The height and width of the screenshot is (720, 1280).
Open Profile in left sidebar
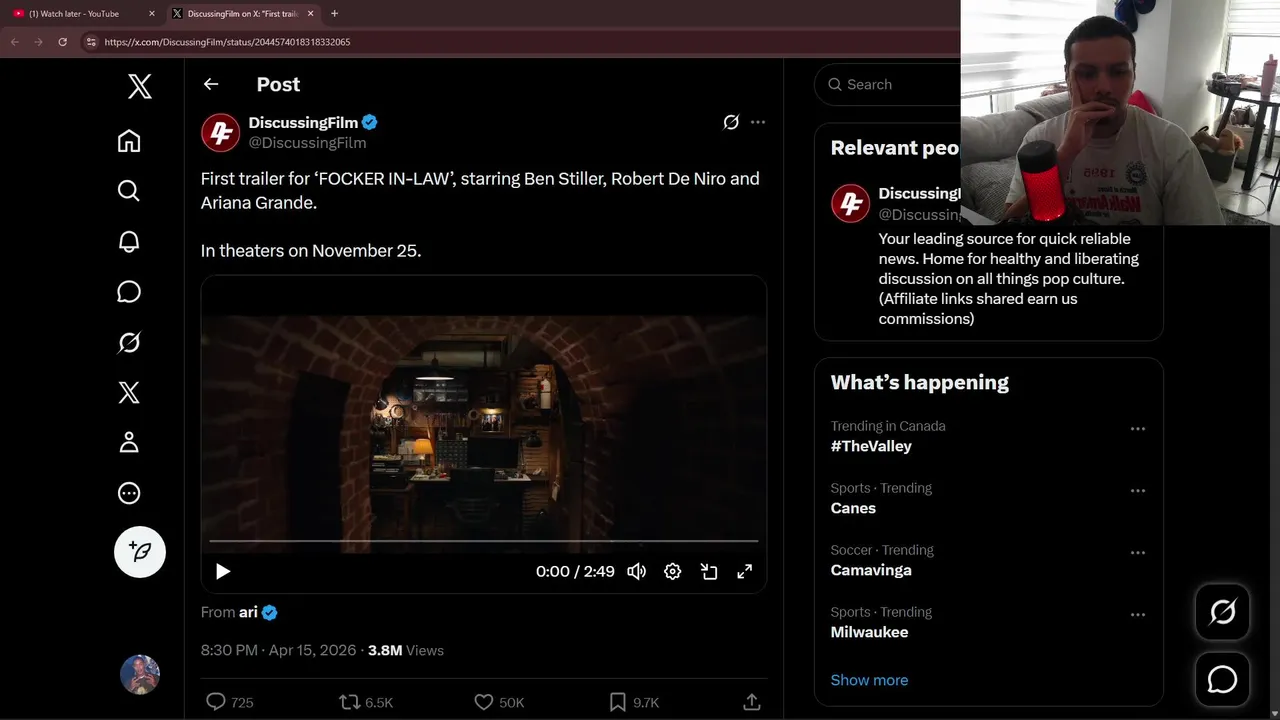pos(129,442)
